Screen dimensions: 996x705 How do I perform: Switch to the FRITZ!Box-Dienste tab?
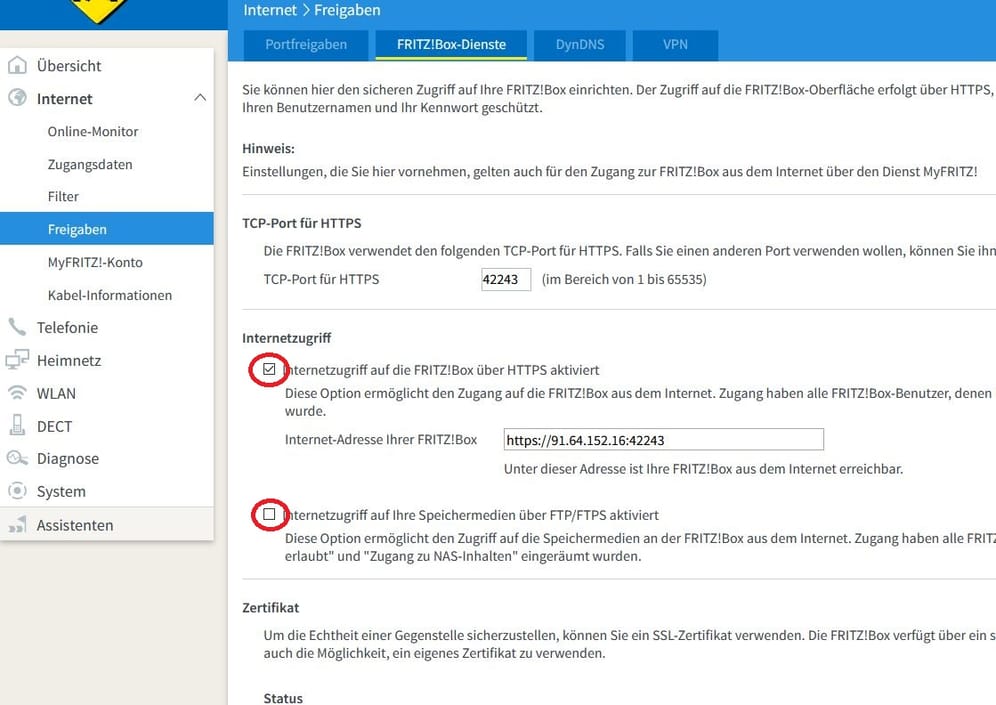[450, 44]
